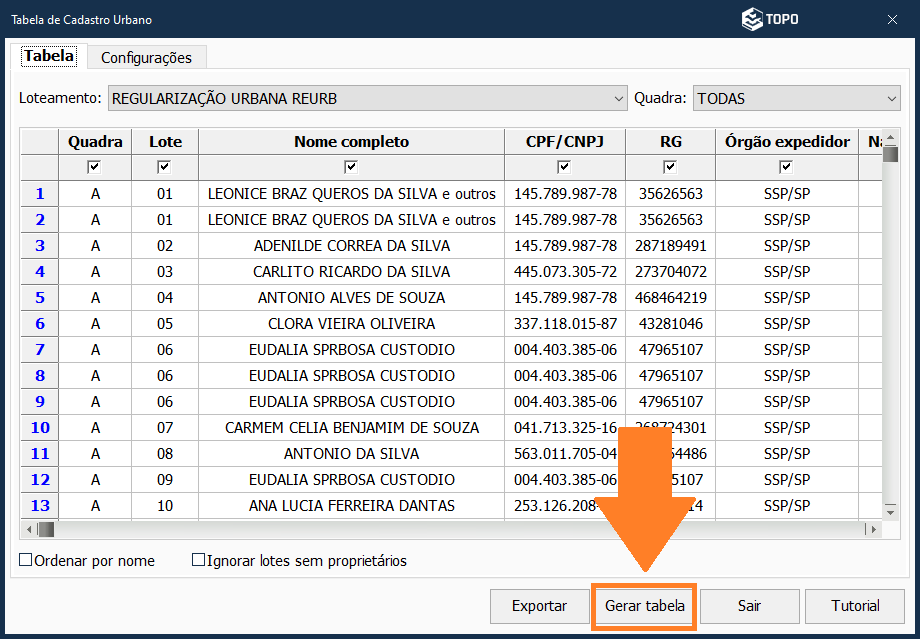Image resolution: width=920 pixels, height=639 pixels.
Task: Close the Tabela de Cadastro Urbano window
Action: pos(892,19)
